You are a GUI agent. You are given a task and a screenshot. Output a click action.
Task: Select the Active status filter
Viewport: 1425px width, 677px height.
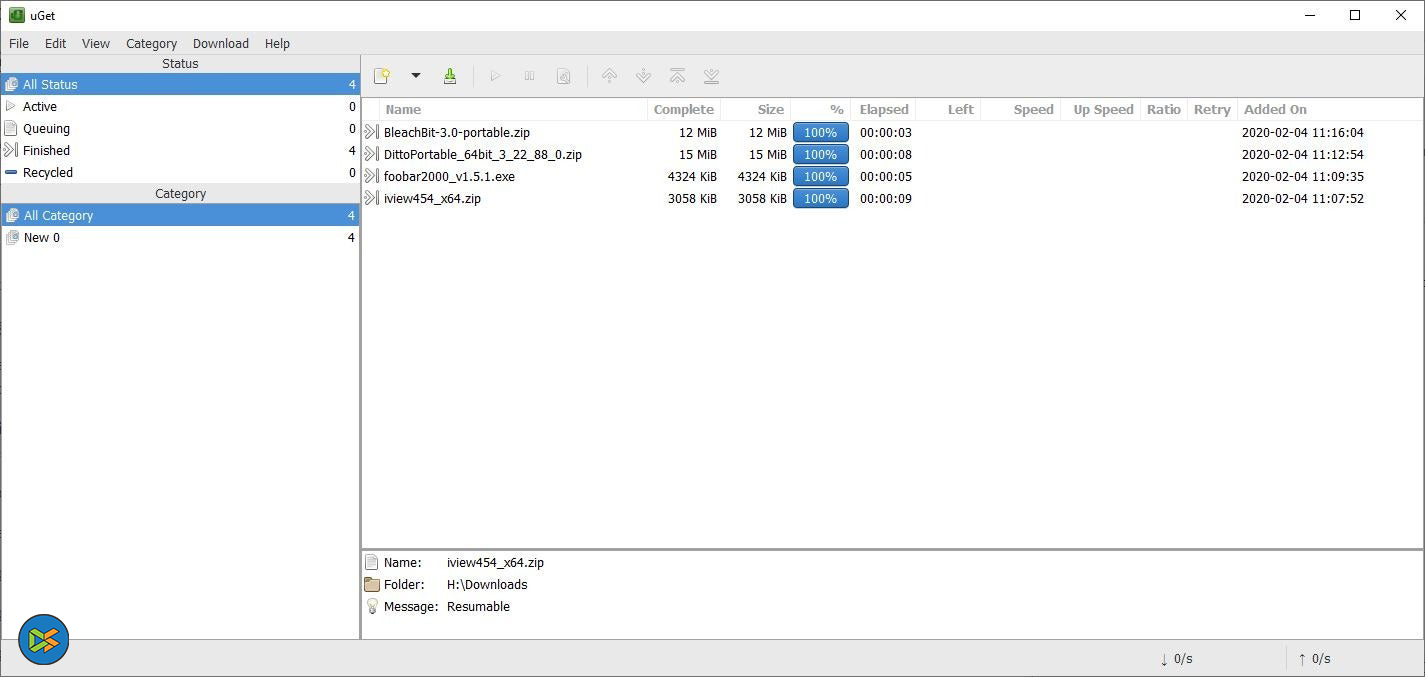tap(180, 106)
